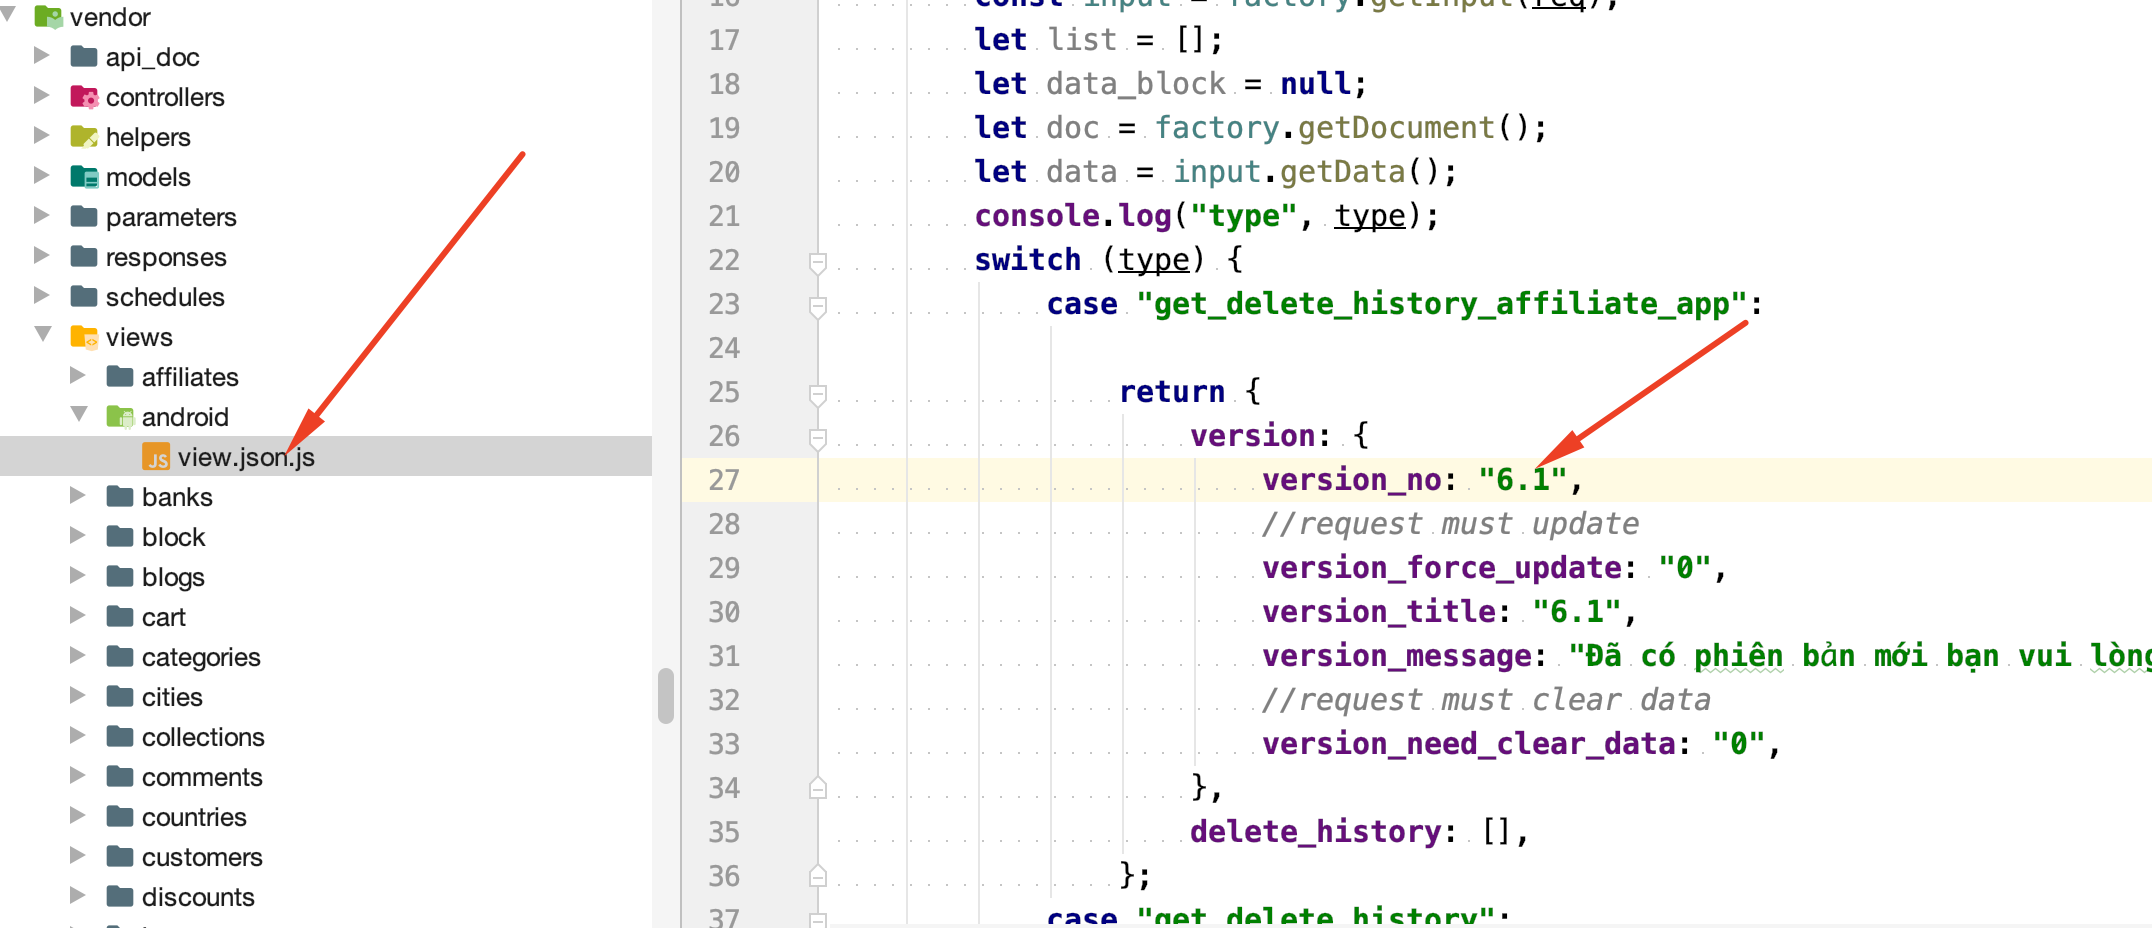Click the version_force_update property
This screenshot has width=2152, height=928.
click(1441, 568)
